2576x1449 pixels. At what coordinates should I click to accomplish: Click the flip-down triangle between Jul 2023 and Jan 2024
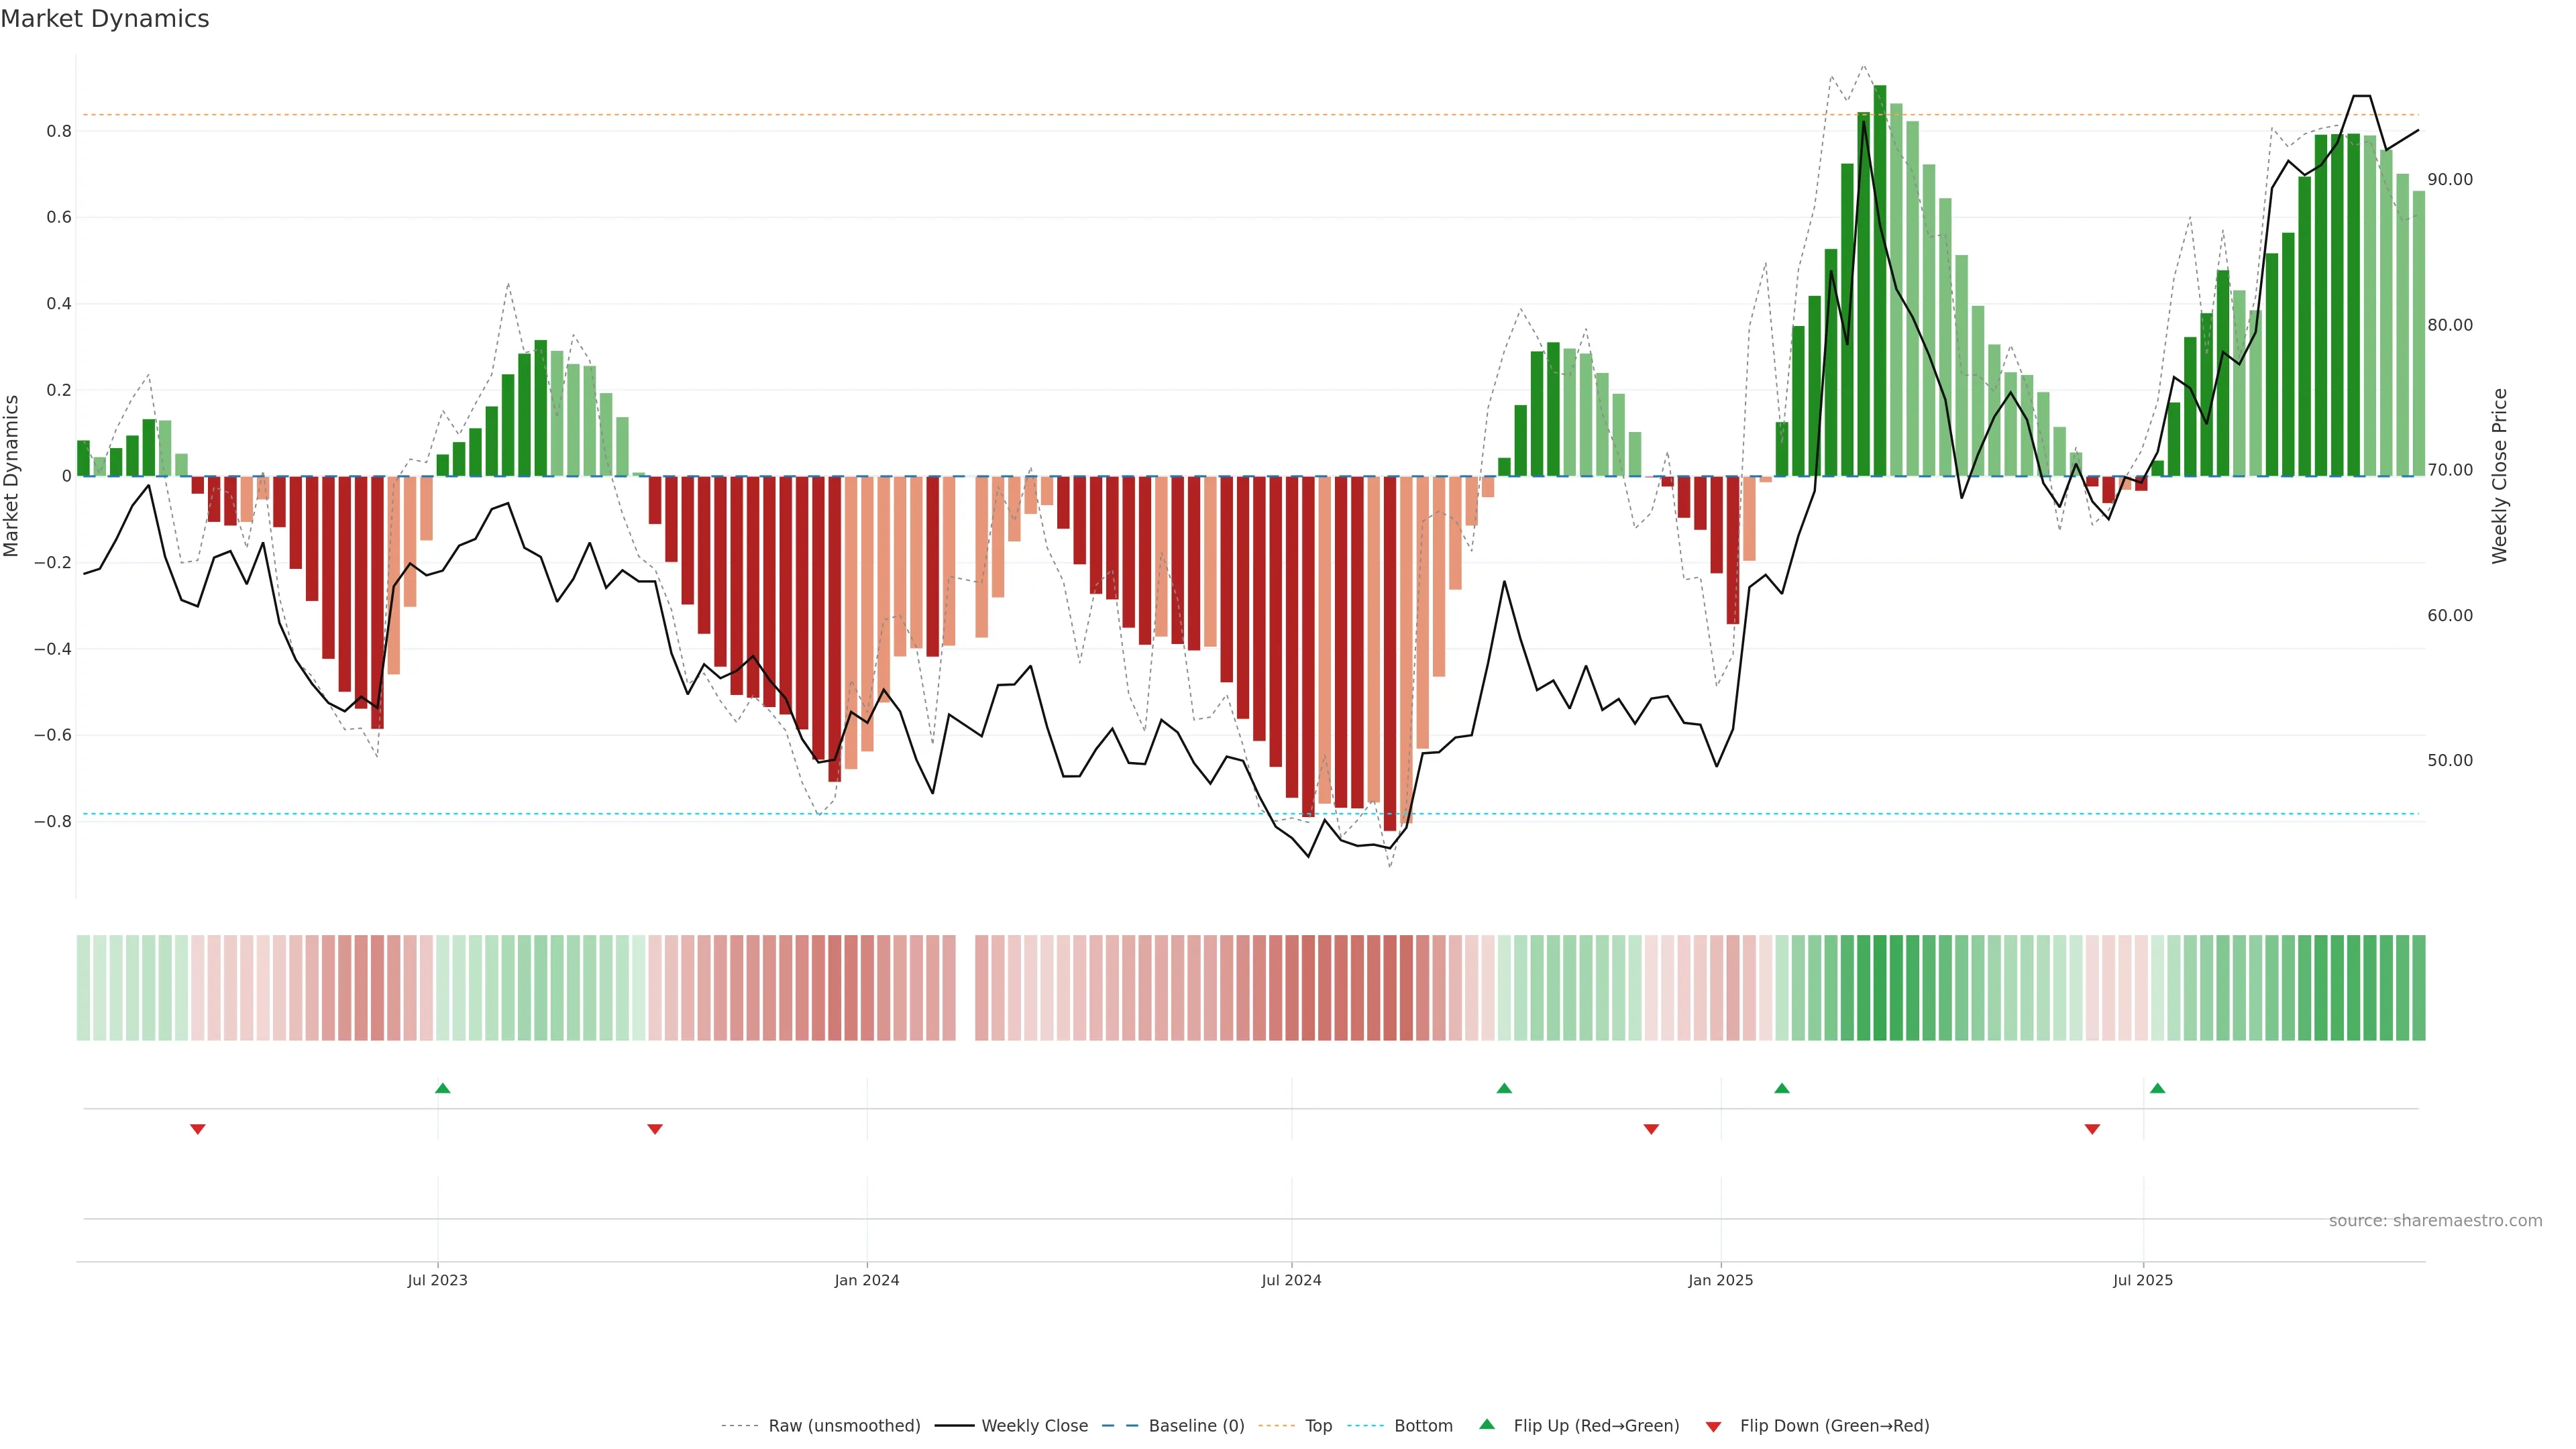[655, 1129]
